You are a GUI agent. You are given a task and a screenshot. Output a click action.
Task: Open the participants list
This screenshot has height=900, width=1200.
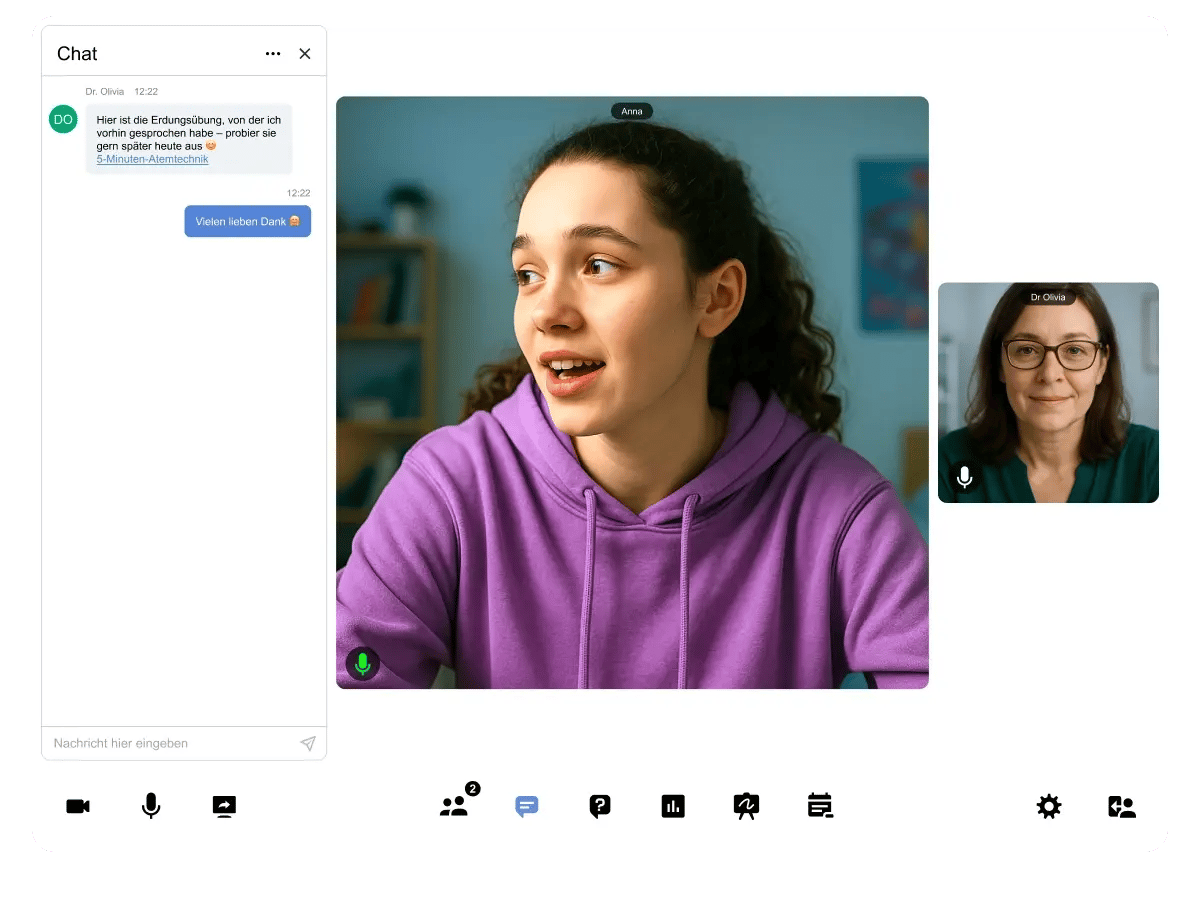pos(455,806)
